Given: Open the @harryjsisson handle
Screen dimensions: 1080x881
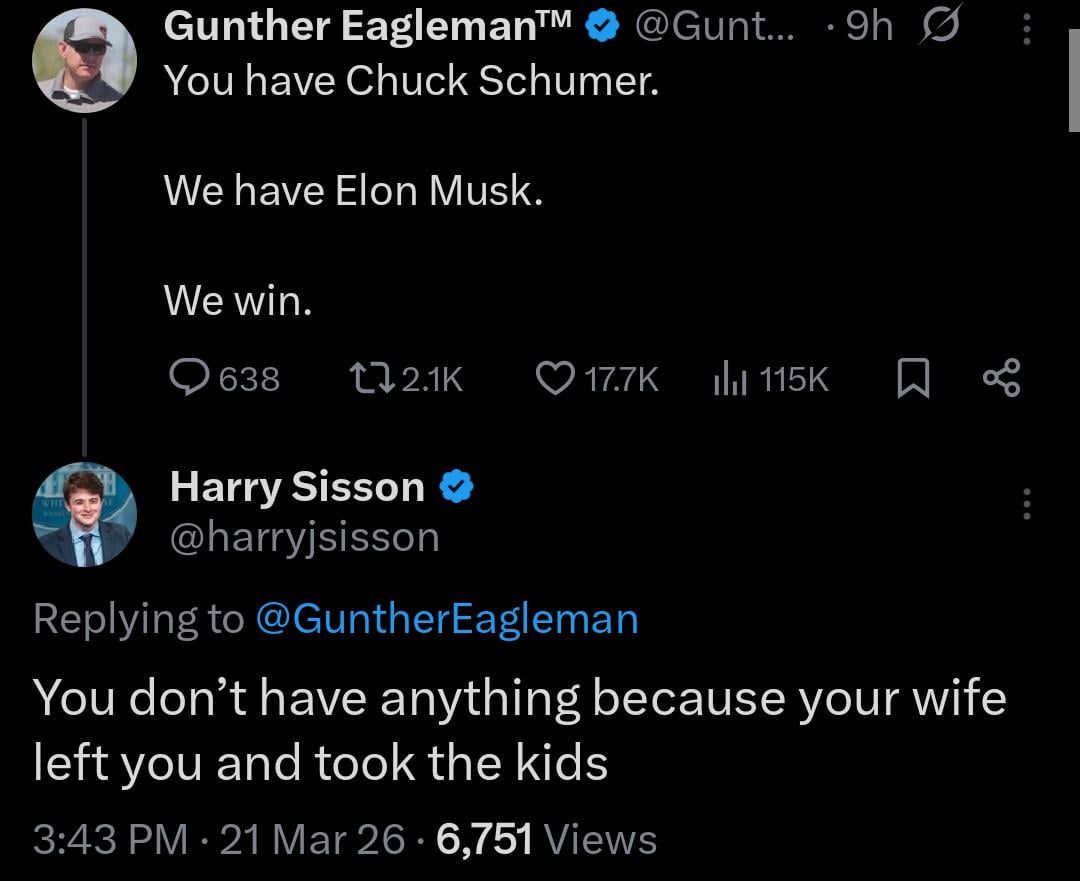Looking at the screenshot, I should click(305, 537).
